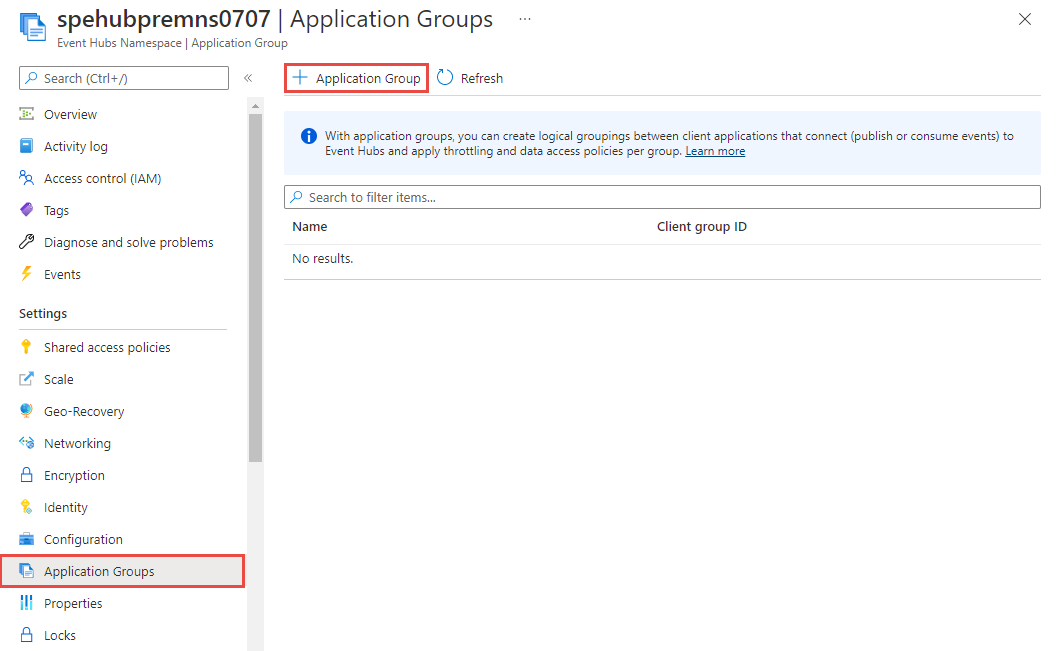Click the key icon for Shared access policies

[x=26, y=347]
